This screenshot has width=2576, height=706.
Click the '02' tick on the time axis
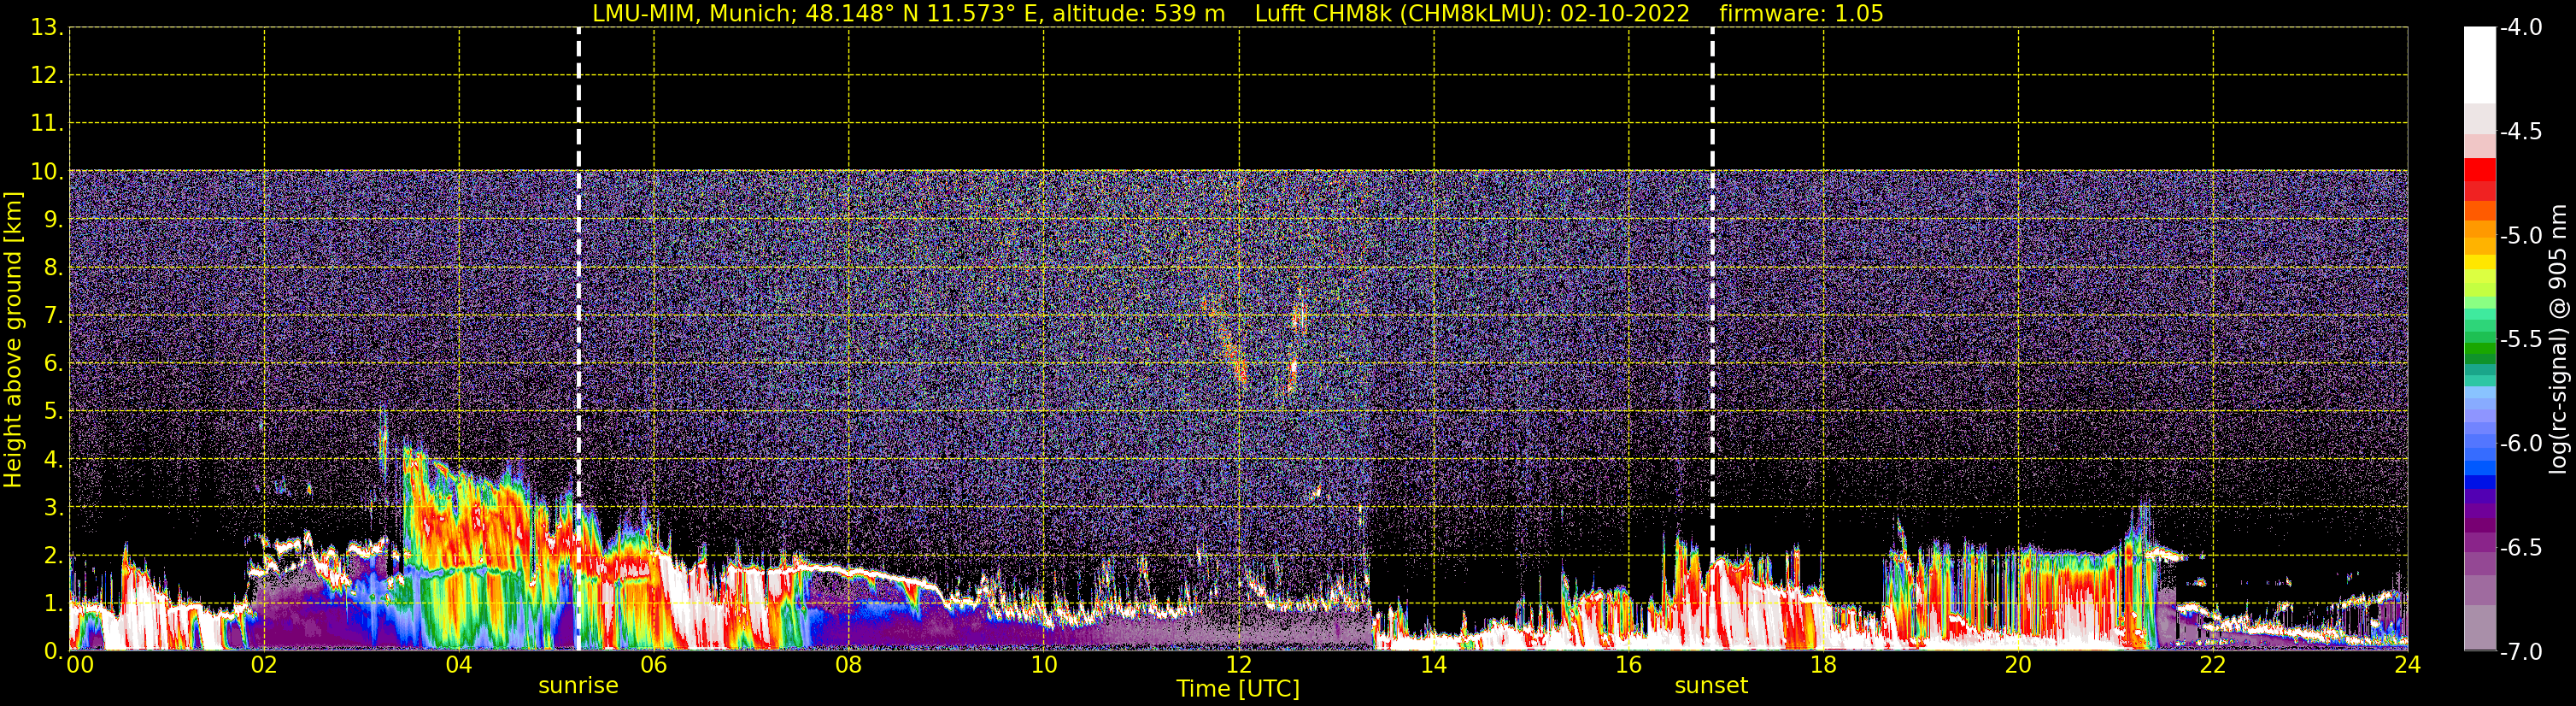(264, 665)
